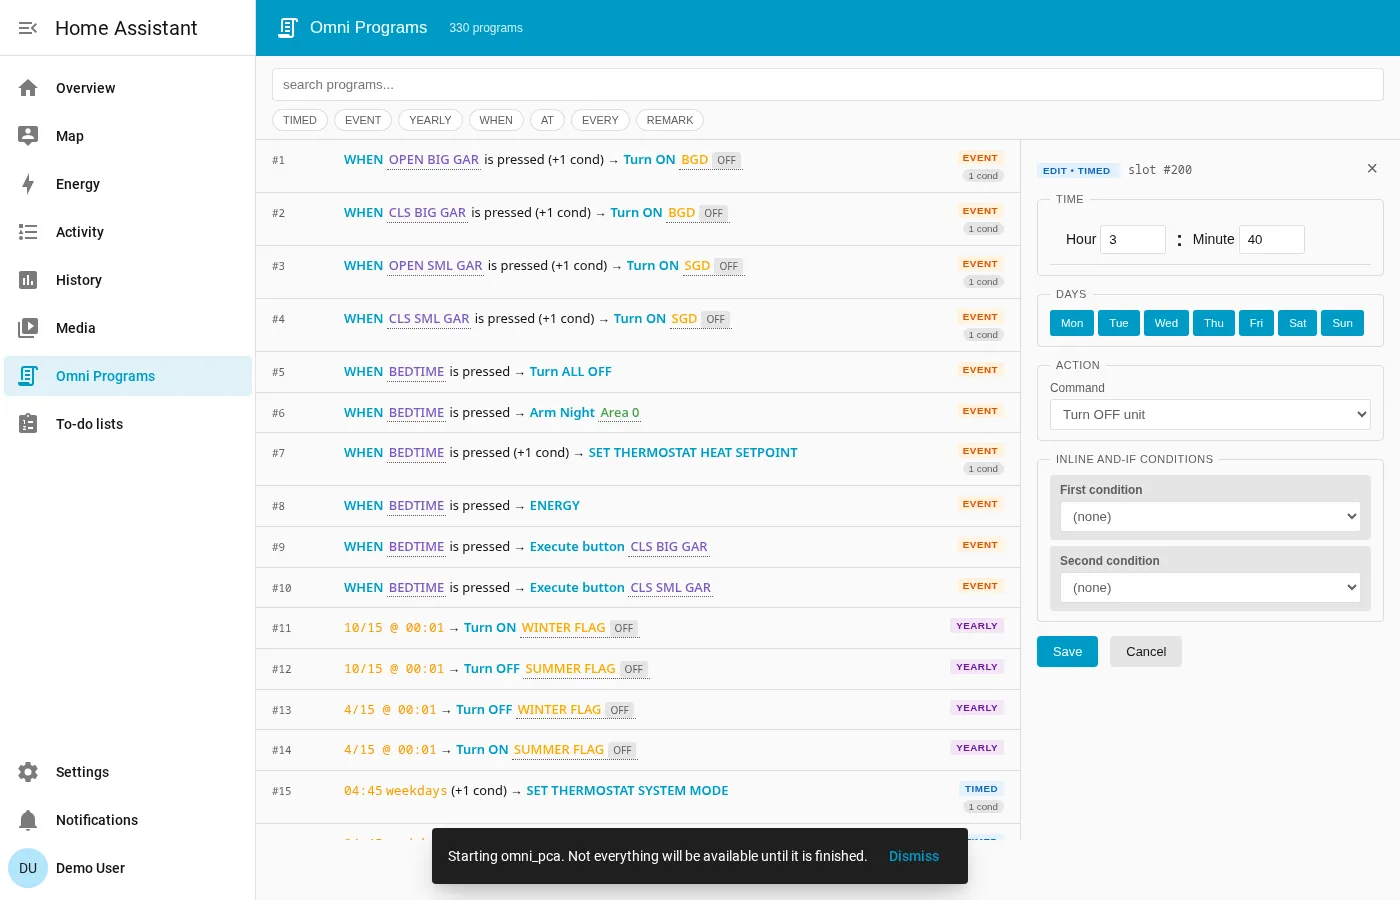Open the To-do lists clipboard icon
The width and height of the screenshot is (1400, 900).
pos(28,424)
